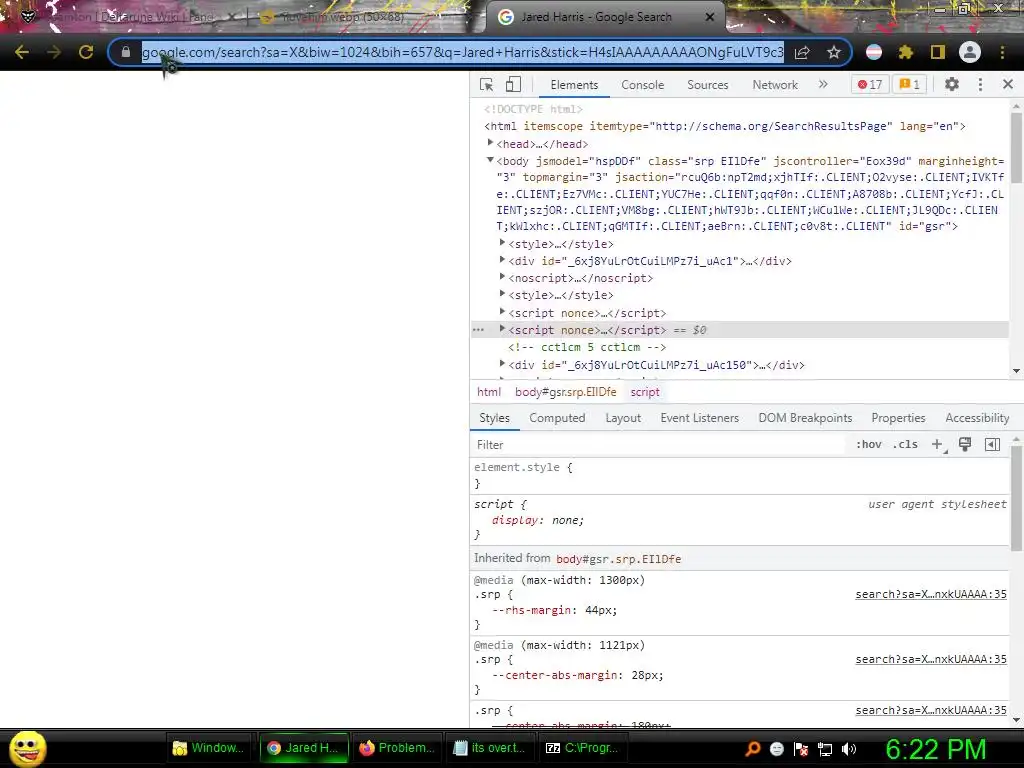Image resolution: width=1024 pixels, height=768 pixels.
Task: Collapse the body element node
Action: [490, 159]
